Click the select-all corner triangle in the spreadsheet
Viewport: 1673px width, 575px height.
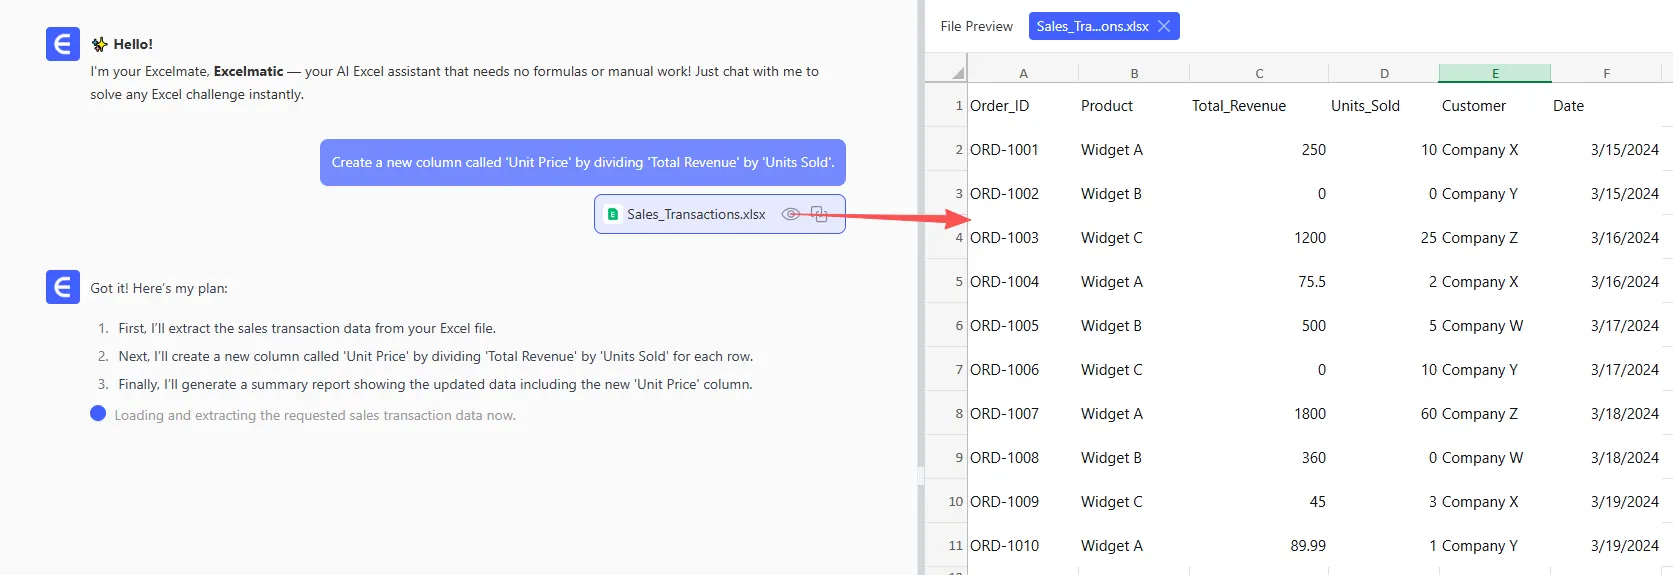pos(958,73)
